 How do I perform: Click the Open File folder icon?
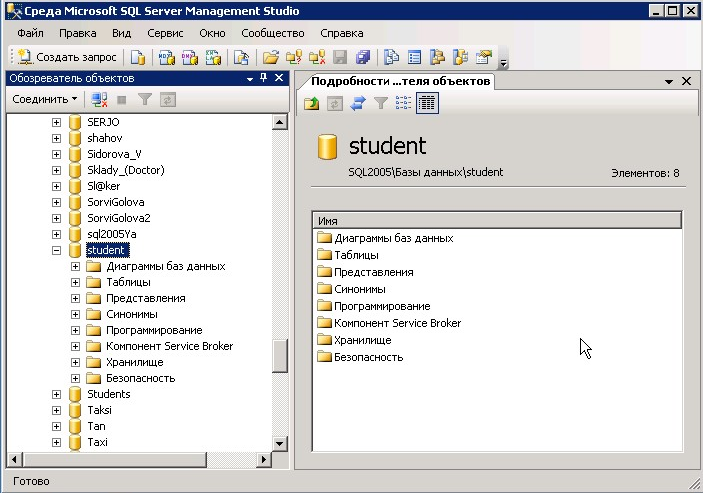(x=270, y=57)
